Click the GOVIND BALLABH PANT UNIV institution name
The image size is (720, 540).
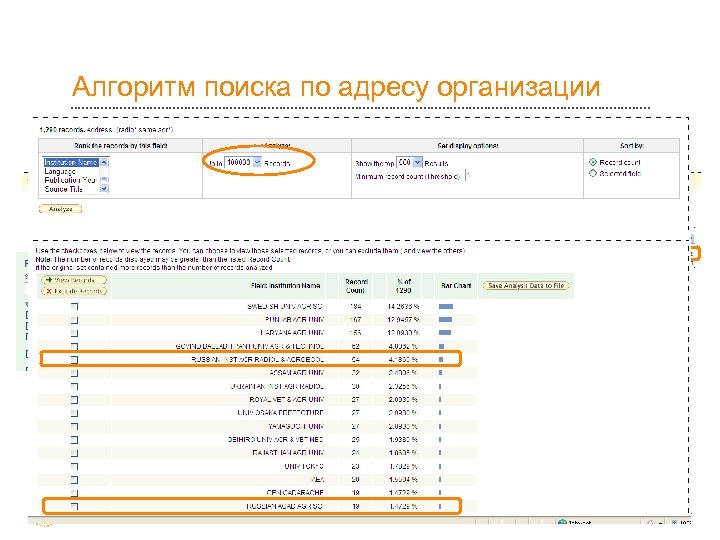coord(250,347)
